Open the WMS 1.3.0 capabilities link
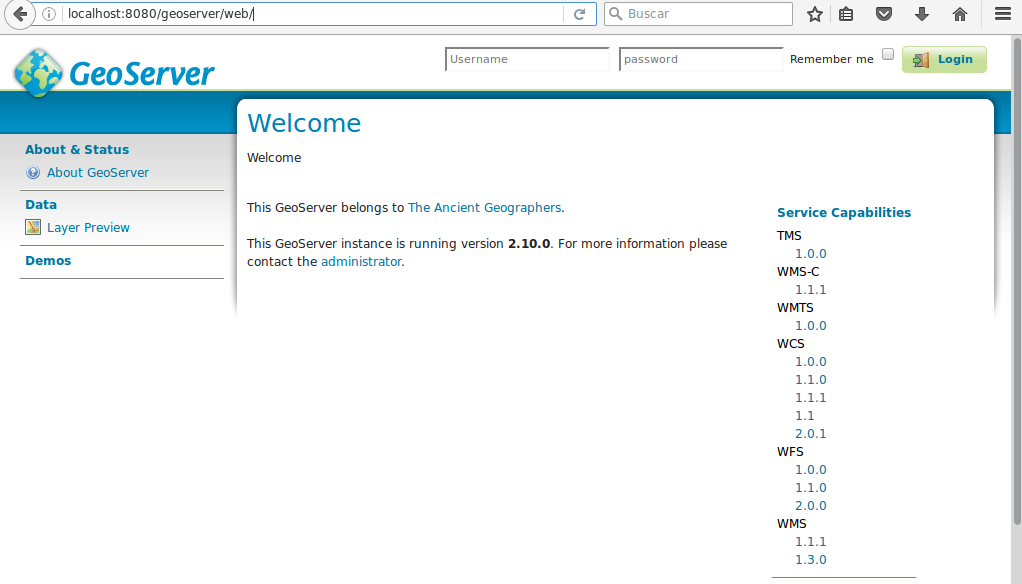The height and width of the screenshot is (584, 1022). [810, 559]
